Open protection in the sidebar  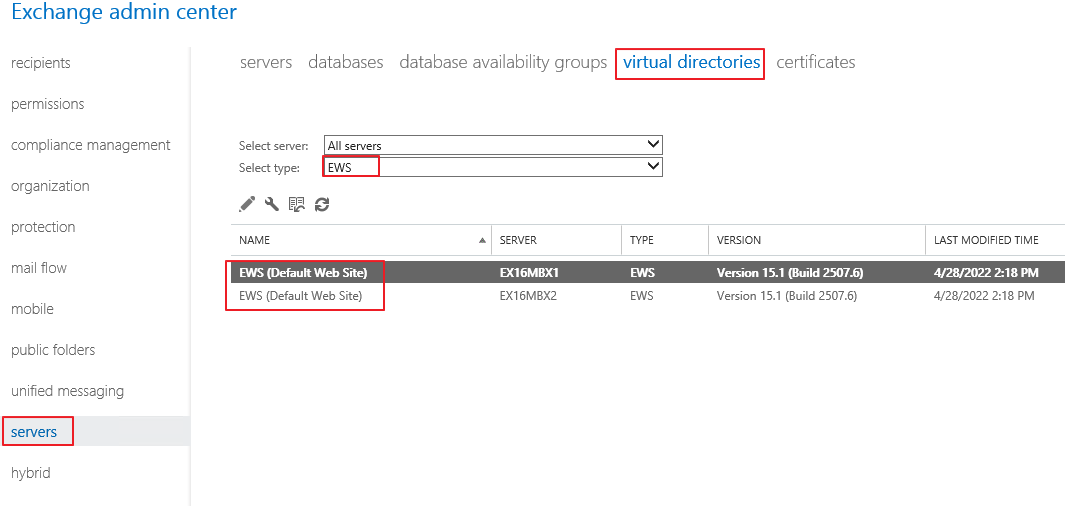pyautogui.click(x=43, y=227)
